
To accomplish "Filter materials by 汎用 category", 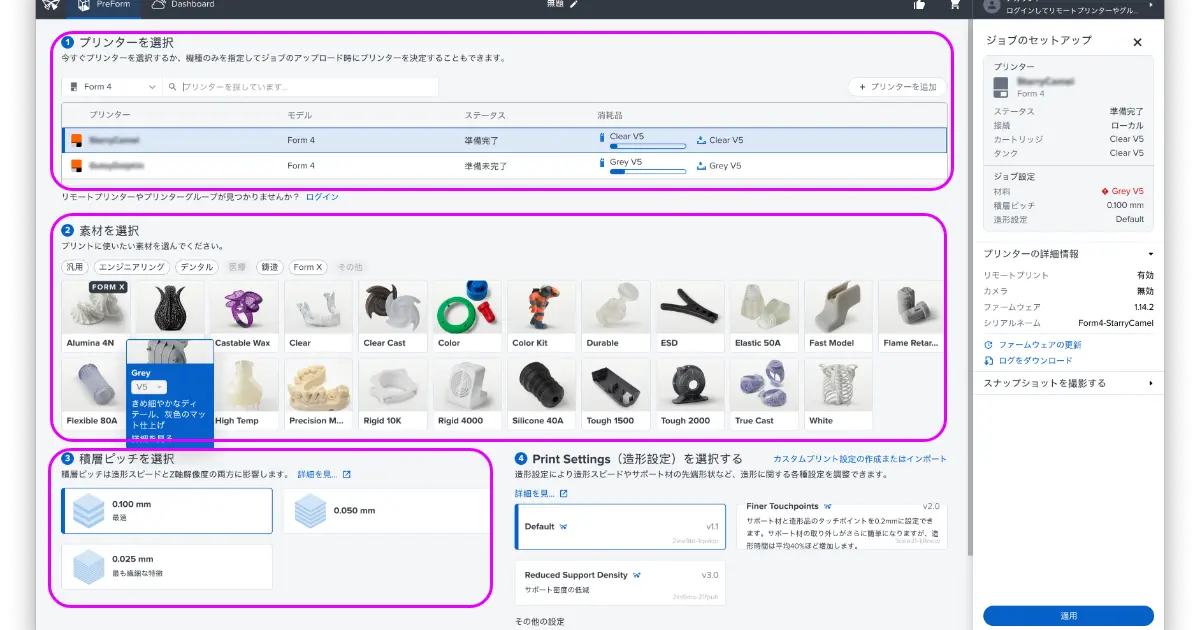I will [75, 267].
